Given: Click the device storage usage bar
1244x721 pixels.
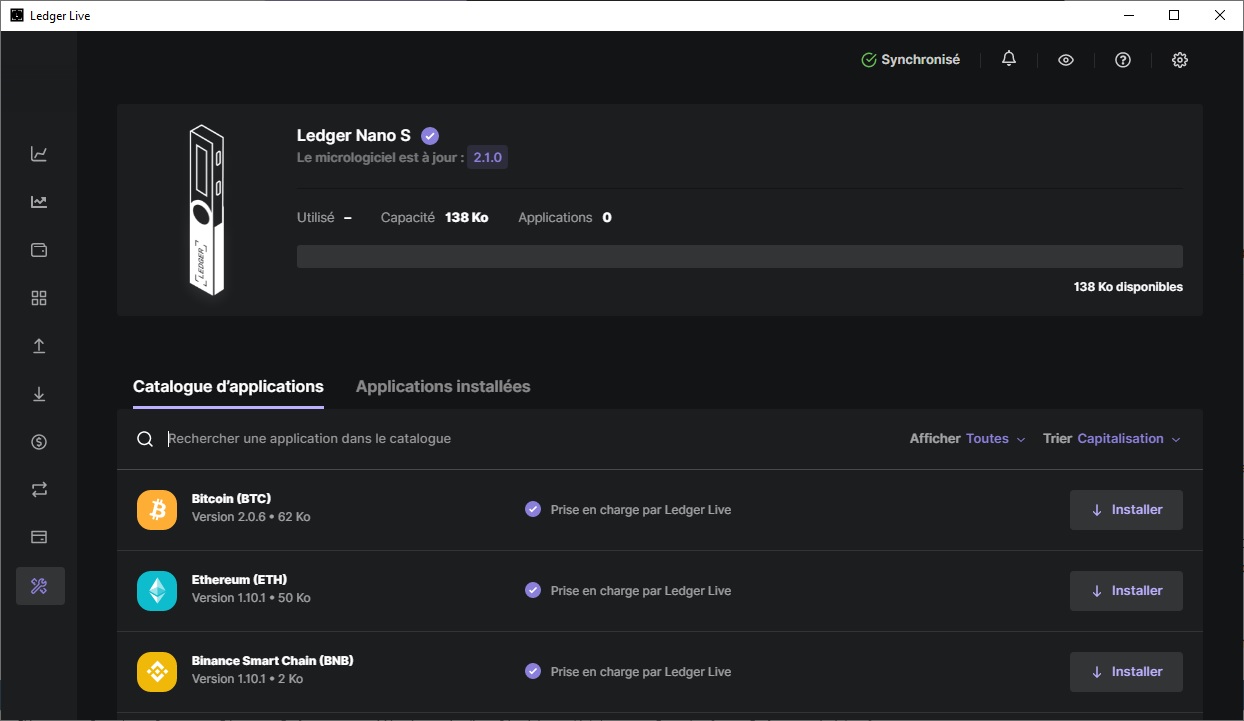Looking at the screenshot, I should [740, 256].
